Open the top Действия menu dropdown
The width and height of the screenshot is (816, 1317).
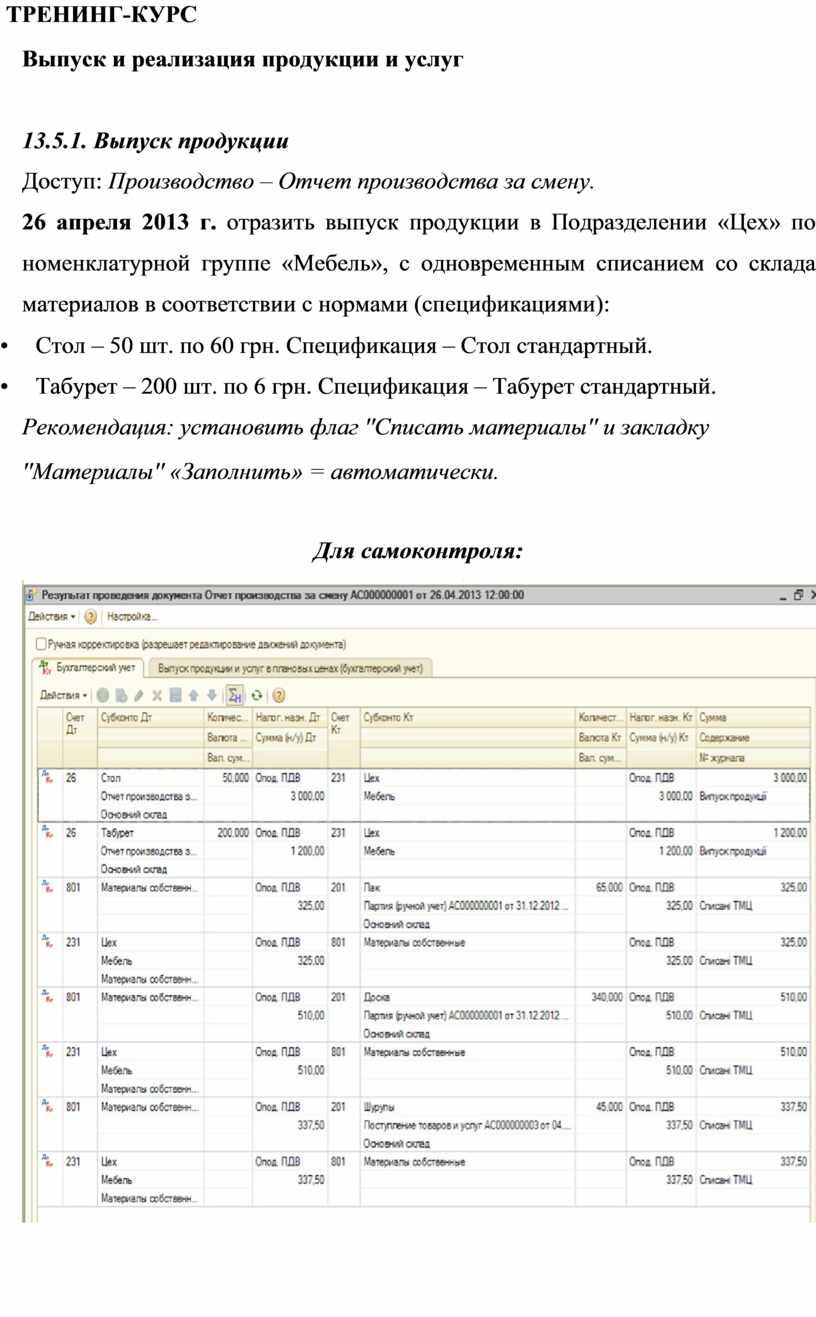52,617
